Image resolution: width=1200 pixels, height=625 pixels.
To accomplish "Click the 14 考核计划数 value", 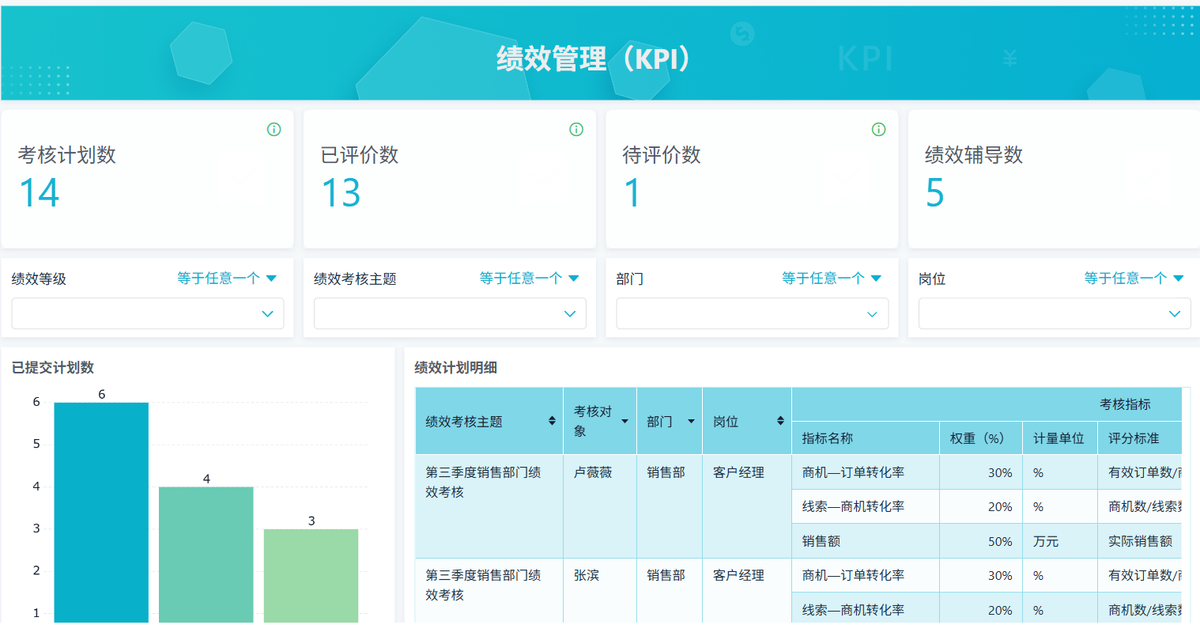I will click(40, 192).
